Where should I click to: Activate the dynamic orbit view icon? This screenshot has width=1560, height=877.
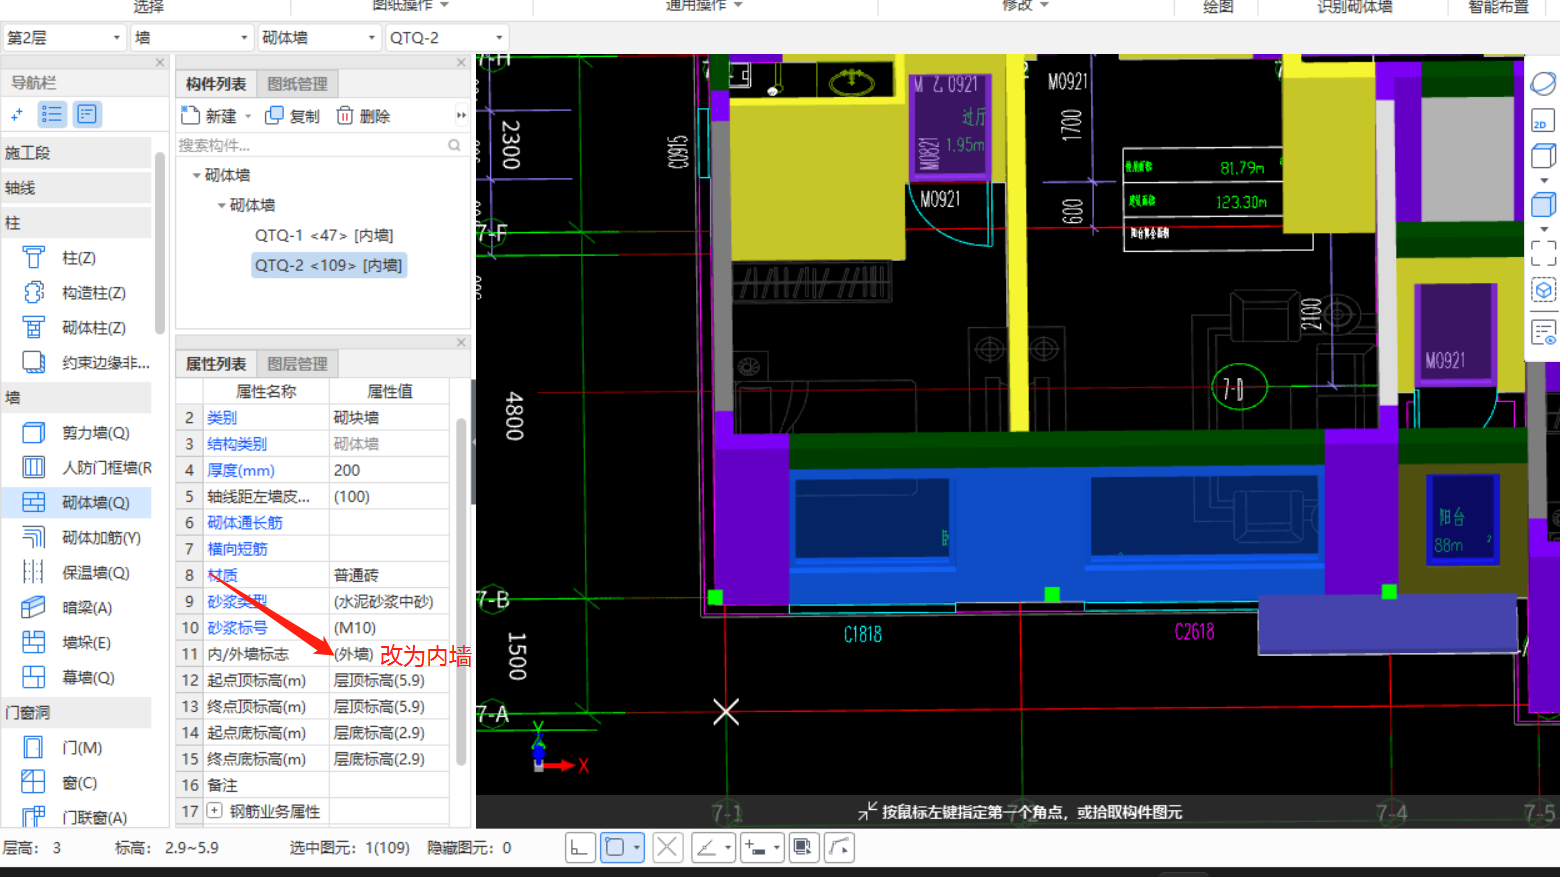coord(1543,84)
